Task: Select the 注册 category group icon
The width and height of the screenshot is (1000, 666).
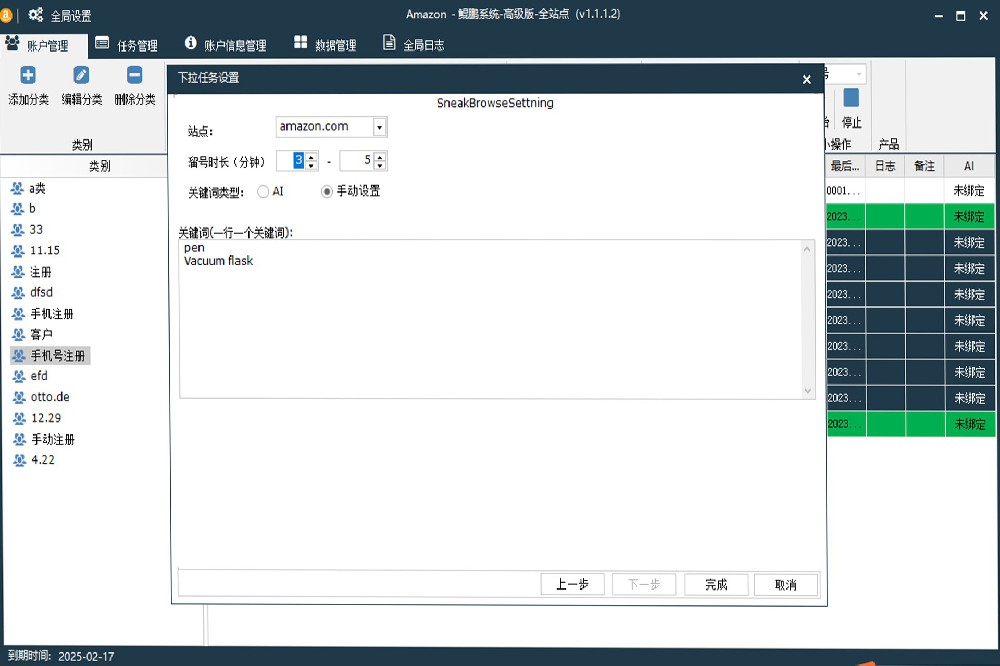Action: [18, 272]
